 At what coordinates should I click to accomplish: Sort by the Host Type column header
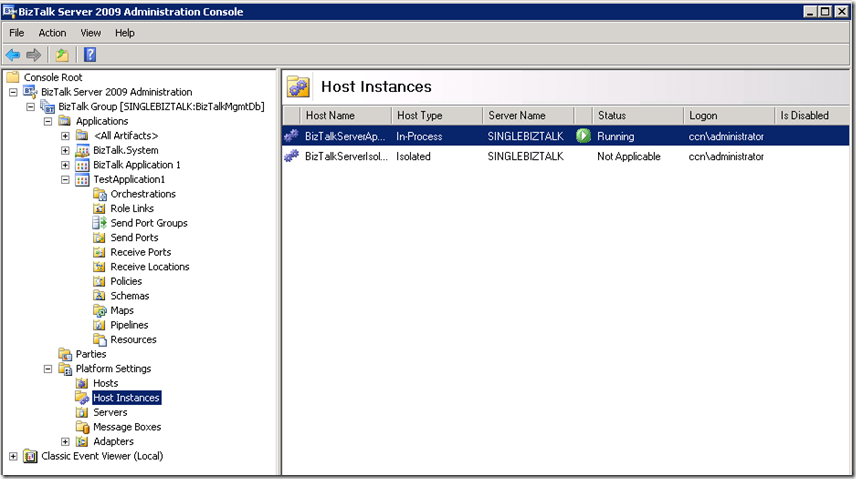pyautogui.click(x=437, y=115)
